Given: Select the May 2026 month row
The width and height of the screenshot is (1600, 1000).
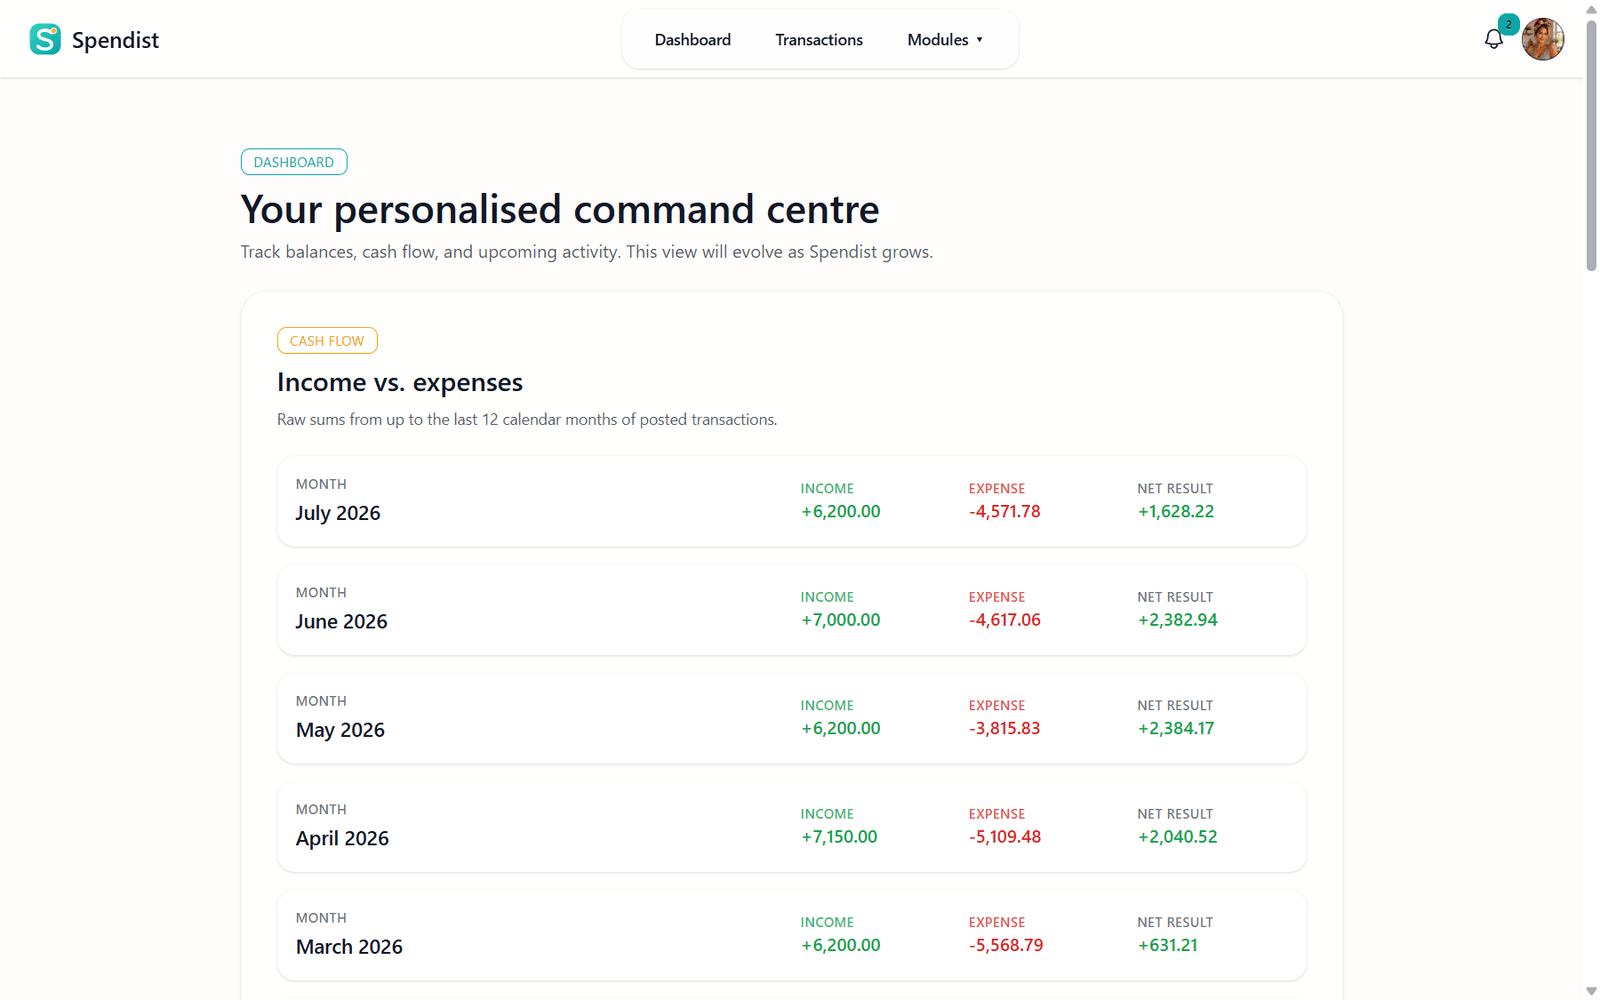Looking at the screenshot, I should click(x=792, y=718).
